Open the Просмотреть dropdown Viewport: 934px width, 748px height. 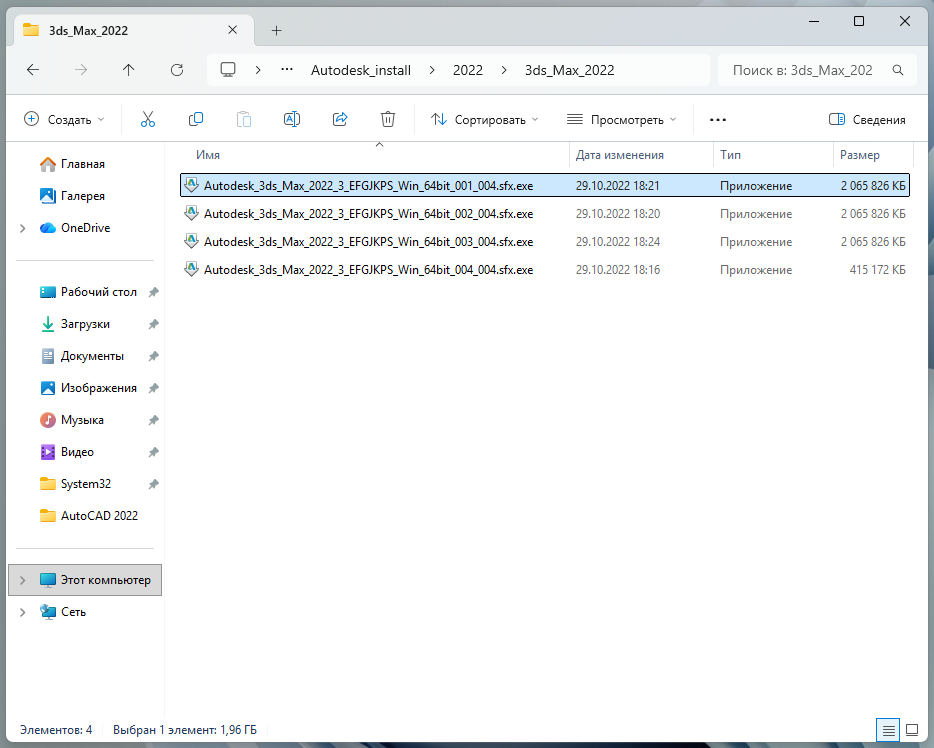[x=621, y=120]
